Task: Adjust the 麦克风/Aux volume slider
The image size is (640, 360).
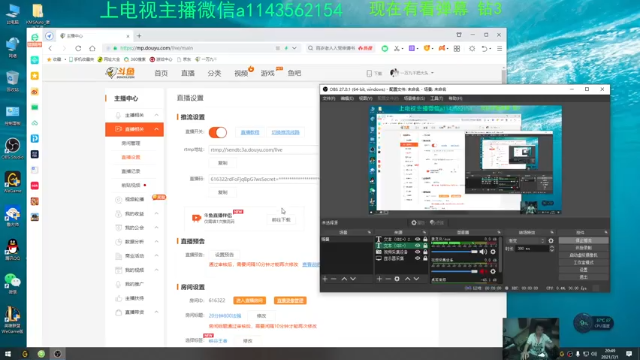Action: pyautogui.click(x=455, y=252)
